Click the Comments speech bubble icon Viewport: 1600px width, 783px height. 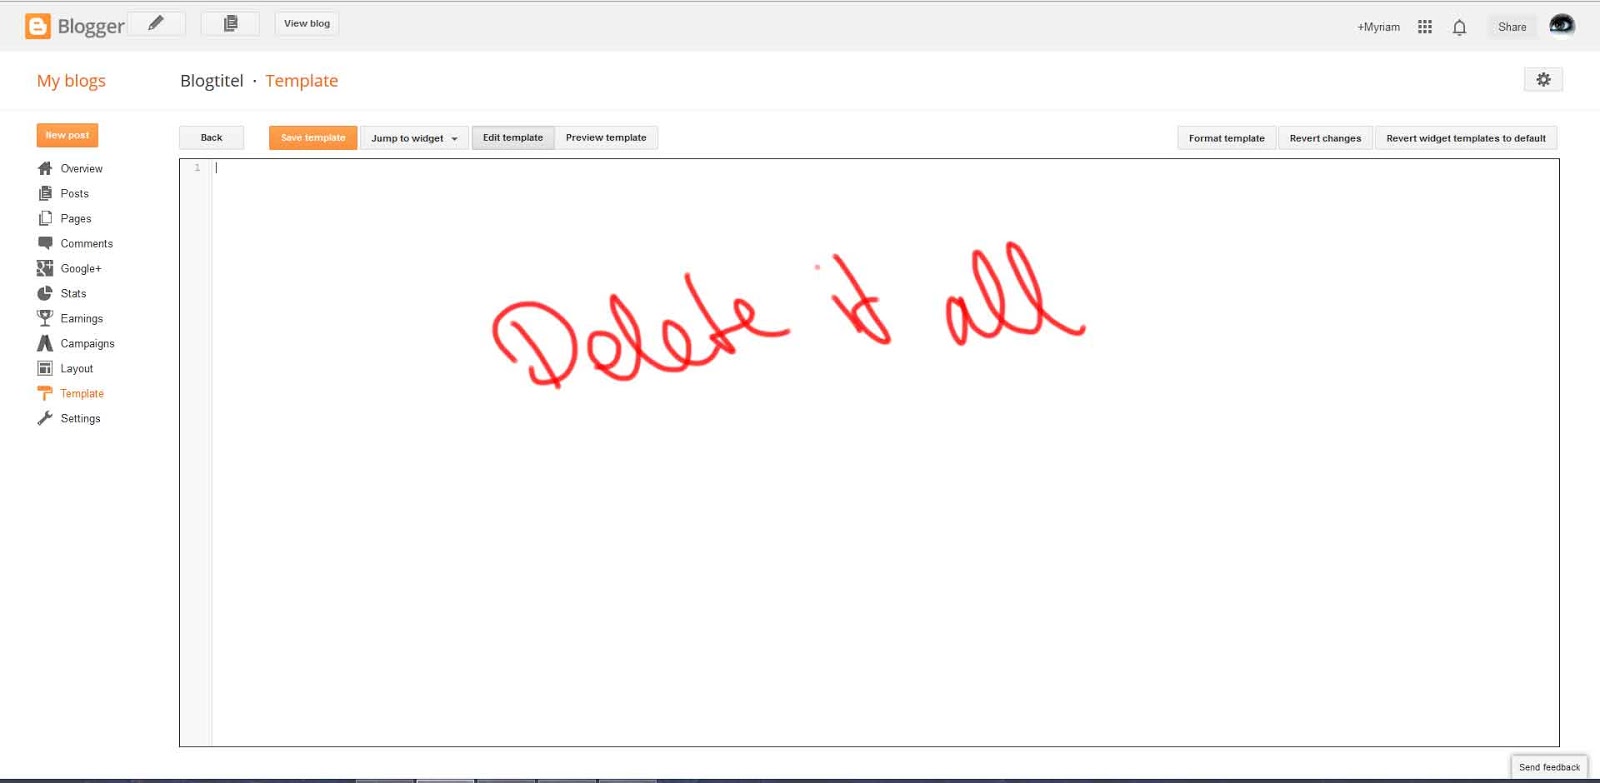45,243
